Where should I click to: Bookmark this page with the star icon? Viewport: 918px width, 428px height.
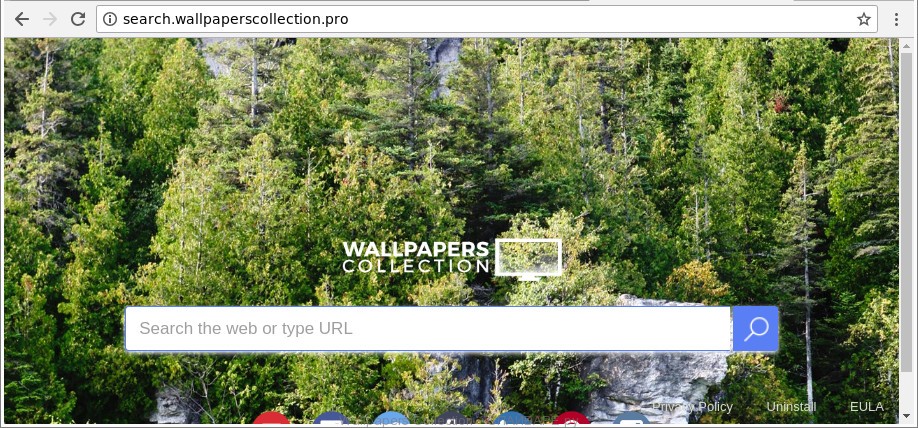864,19
